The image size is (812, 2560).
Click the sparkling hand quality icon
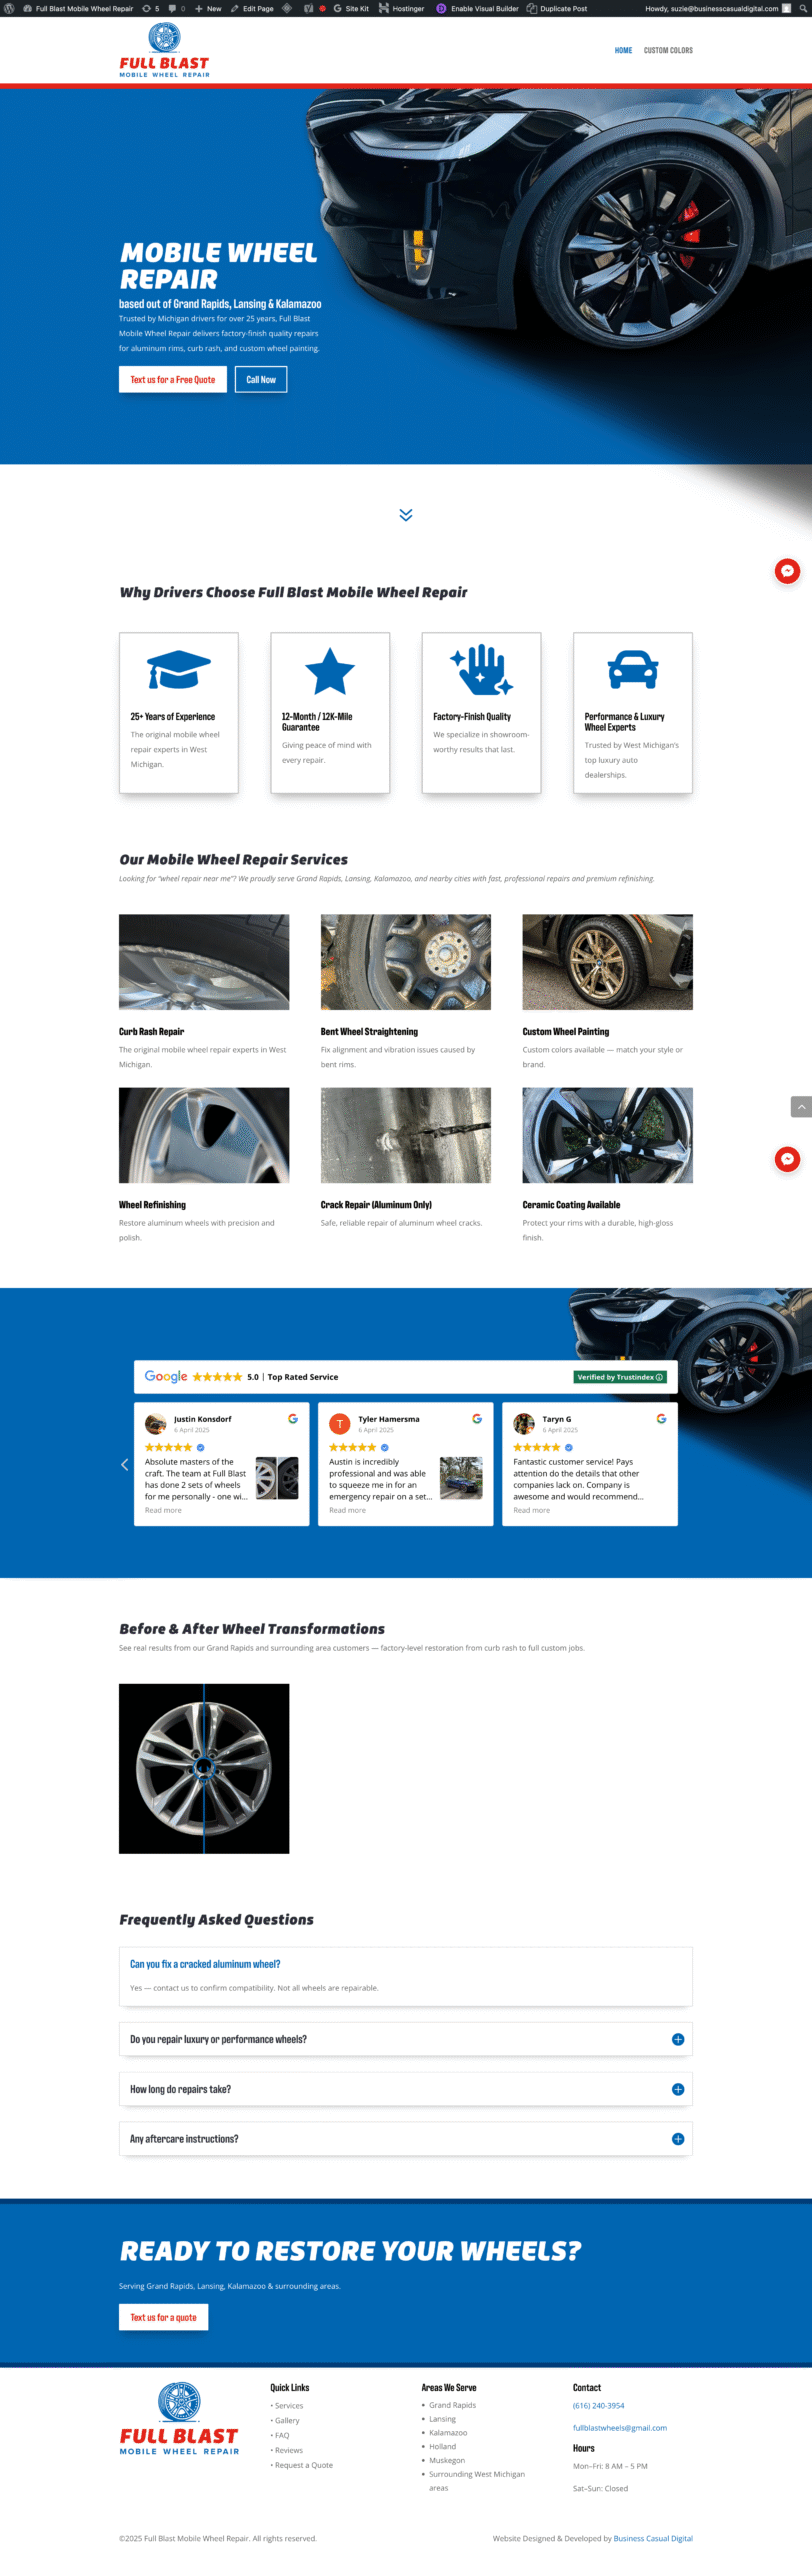coord(481,670)
